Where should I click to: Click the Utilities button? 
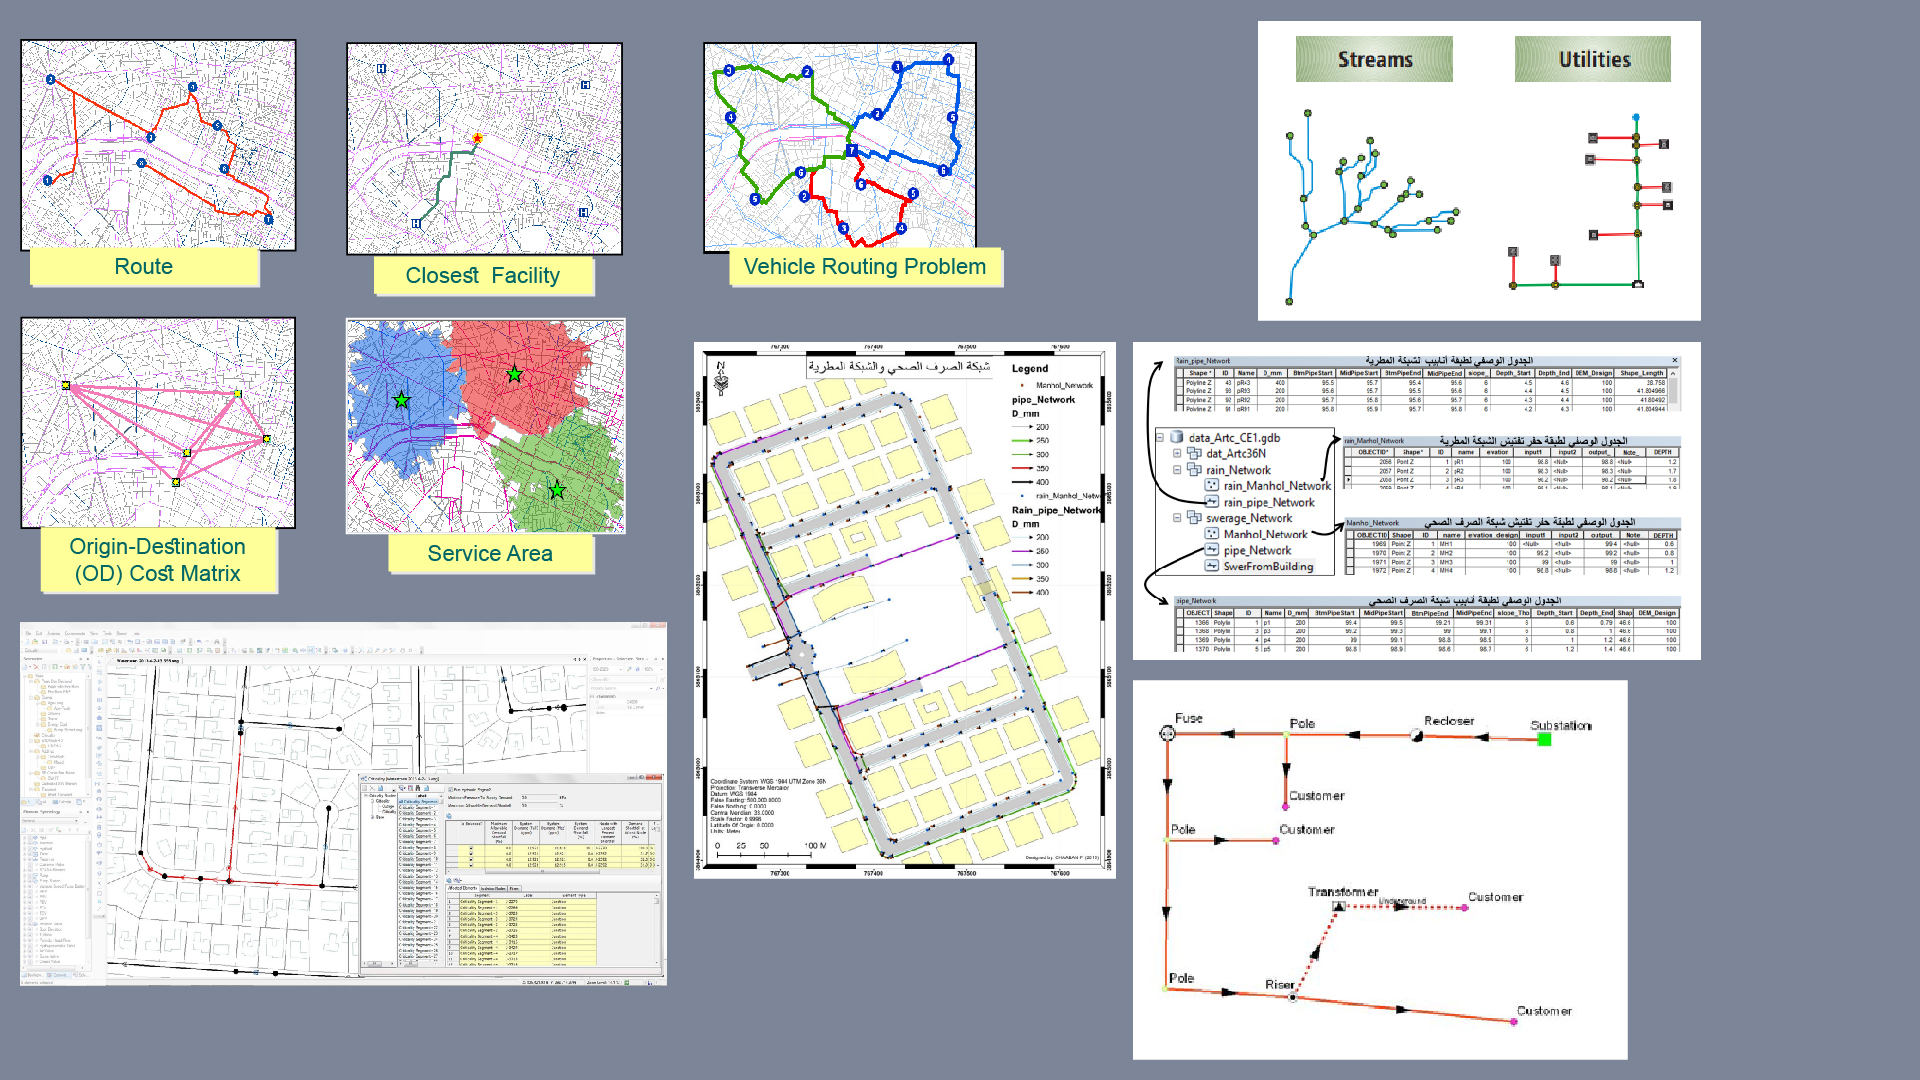[1593, 59]
